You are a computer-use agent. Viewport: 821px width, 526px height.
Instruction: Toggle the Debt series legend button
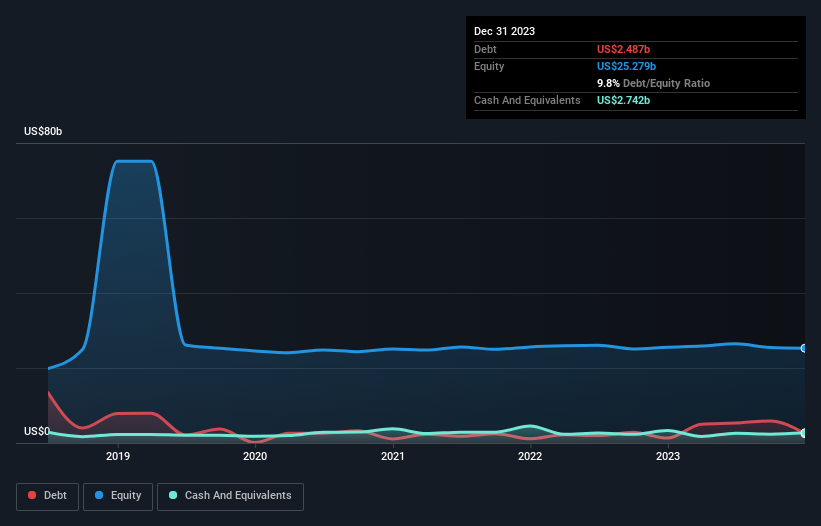point(48,496)
